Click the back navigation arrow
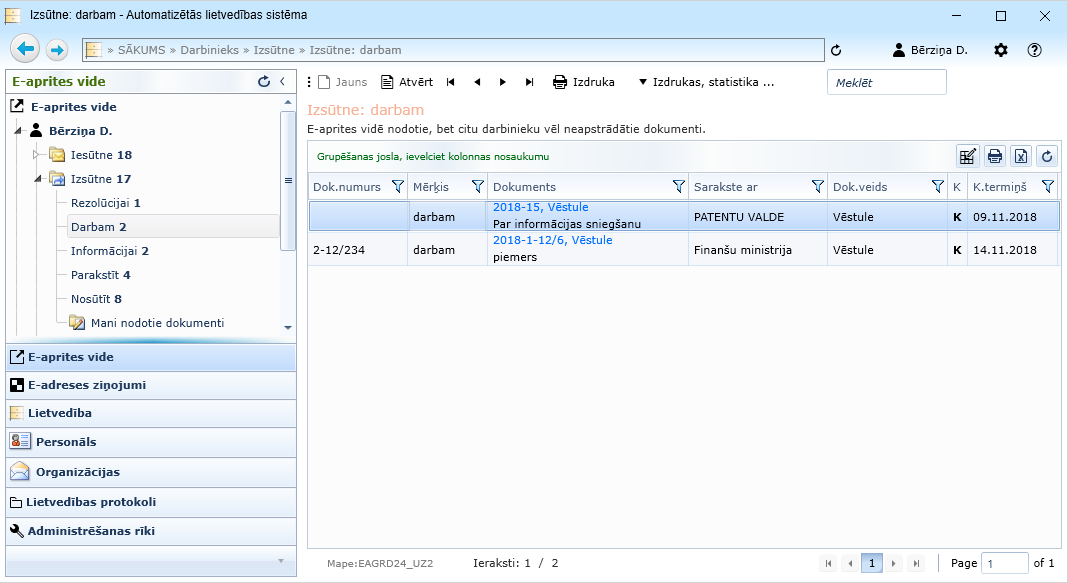This screenshot has width=1068, height=583. [26, 49]
